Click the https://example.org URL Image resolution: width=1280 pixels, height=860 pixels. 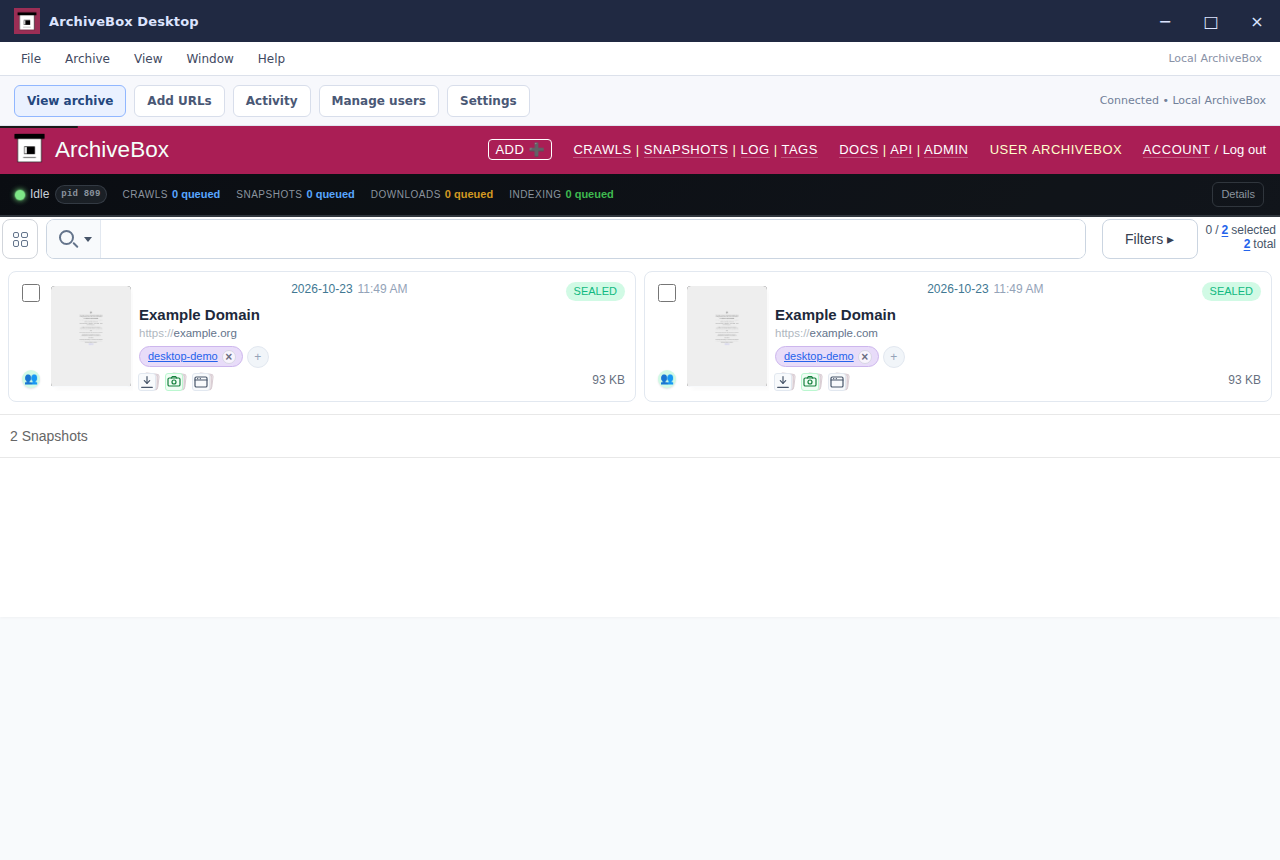pyautogui.click(x=188, y=334)
